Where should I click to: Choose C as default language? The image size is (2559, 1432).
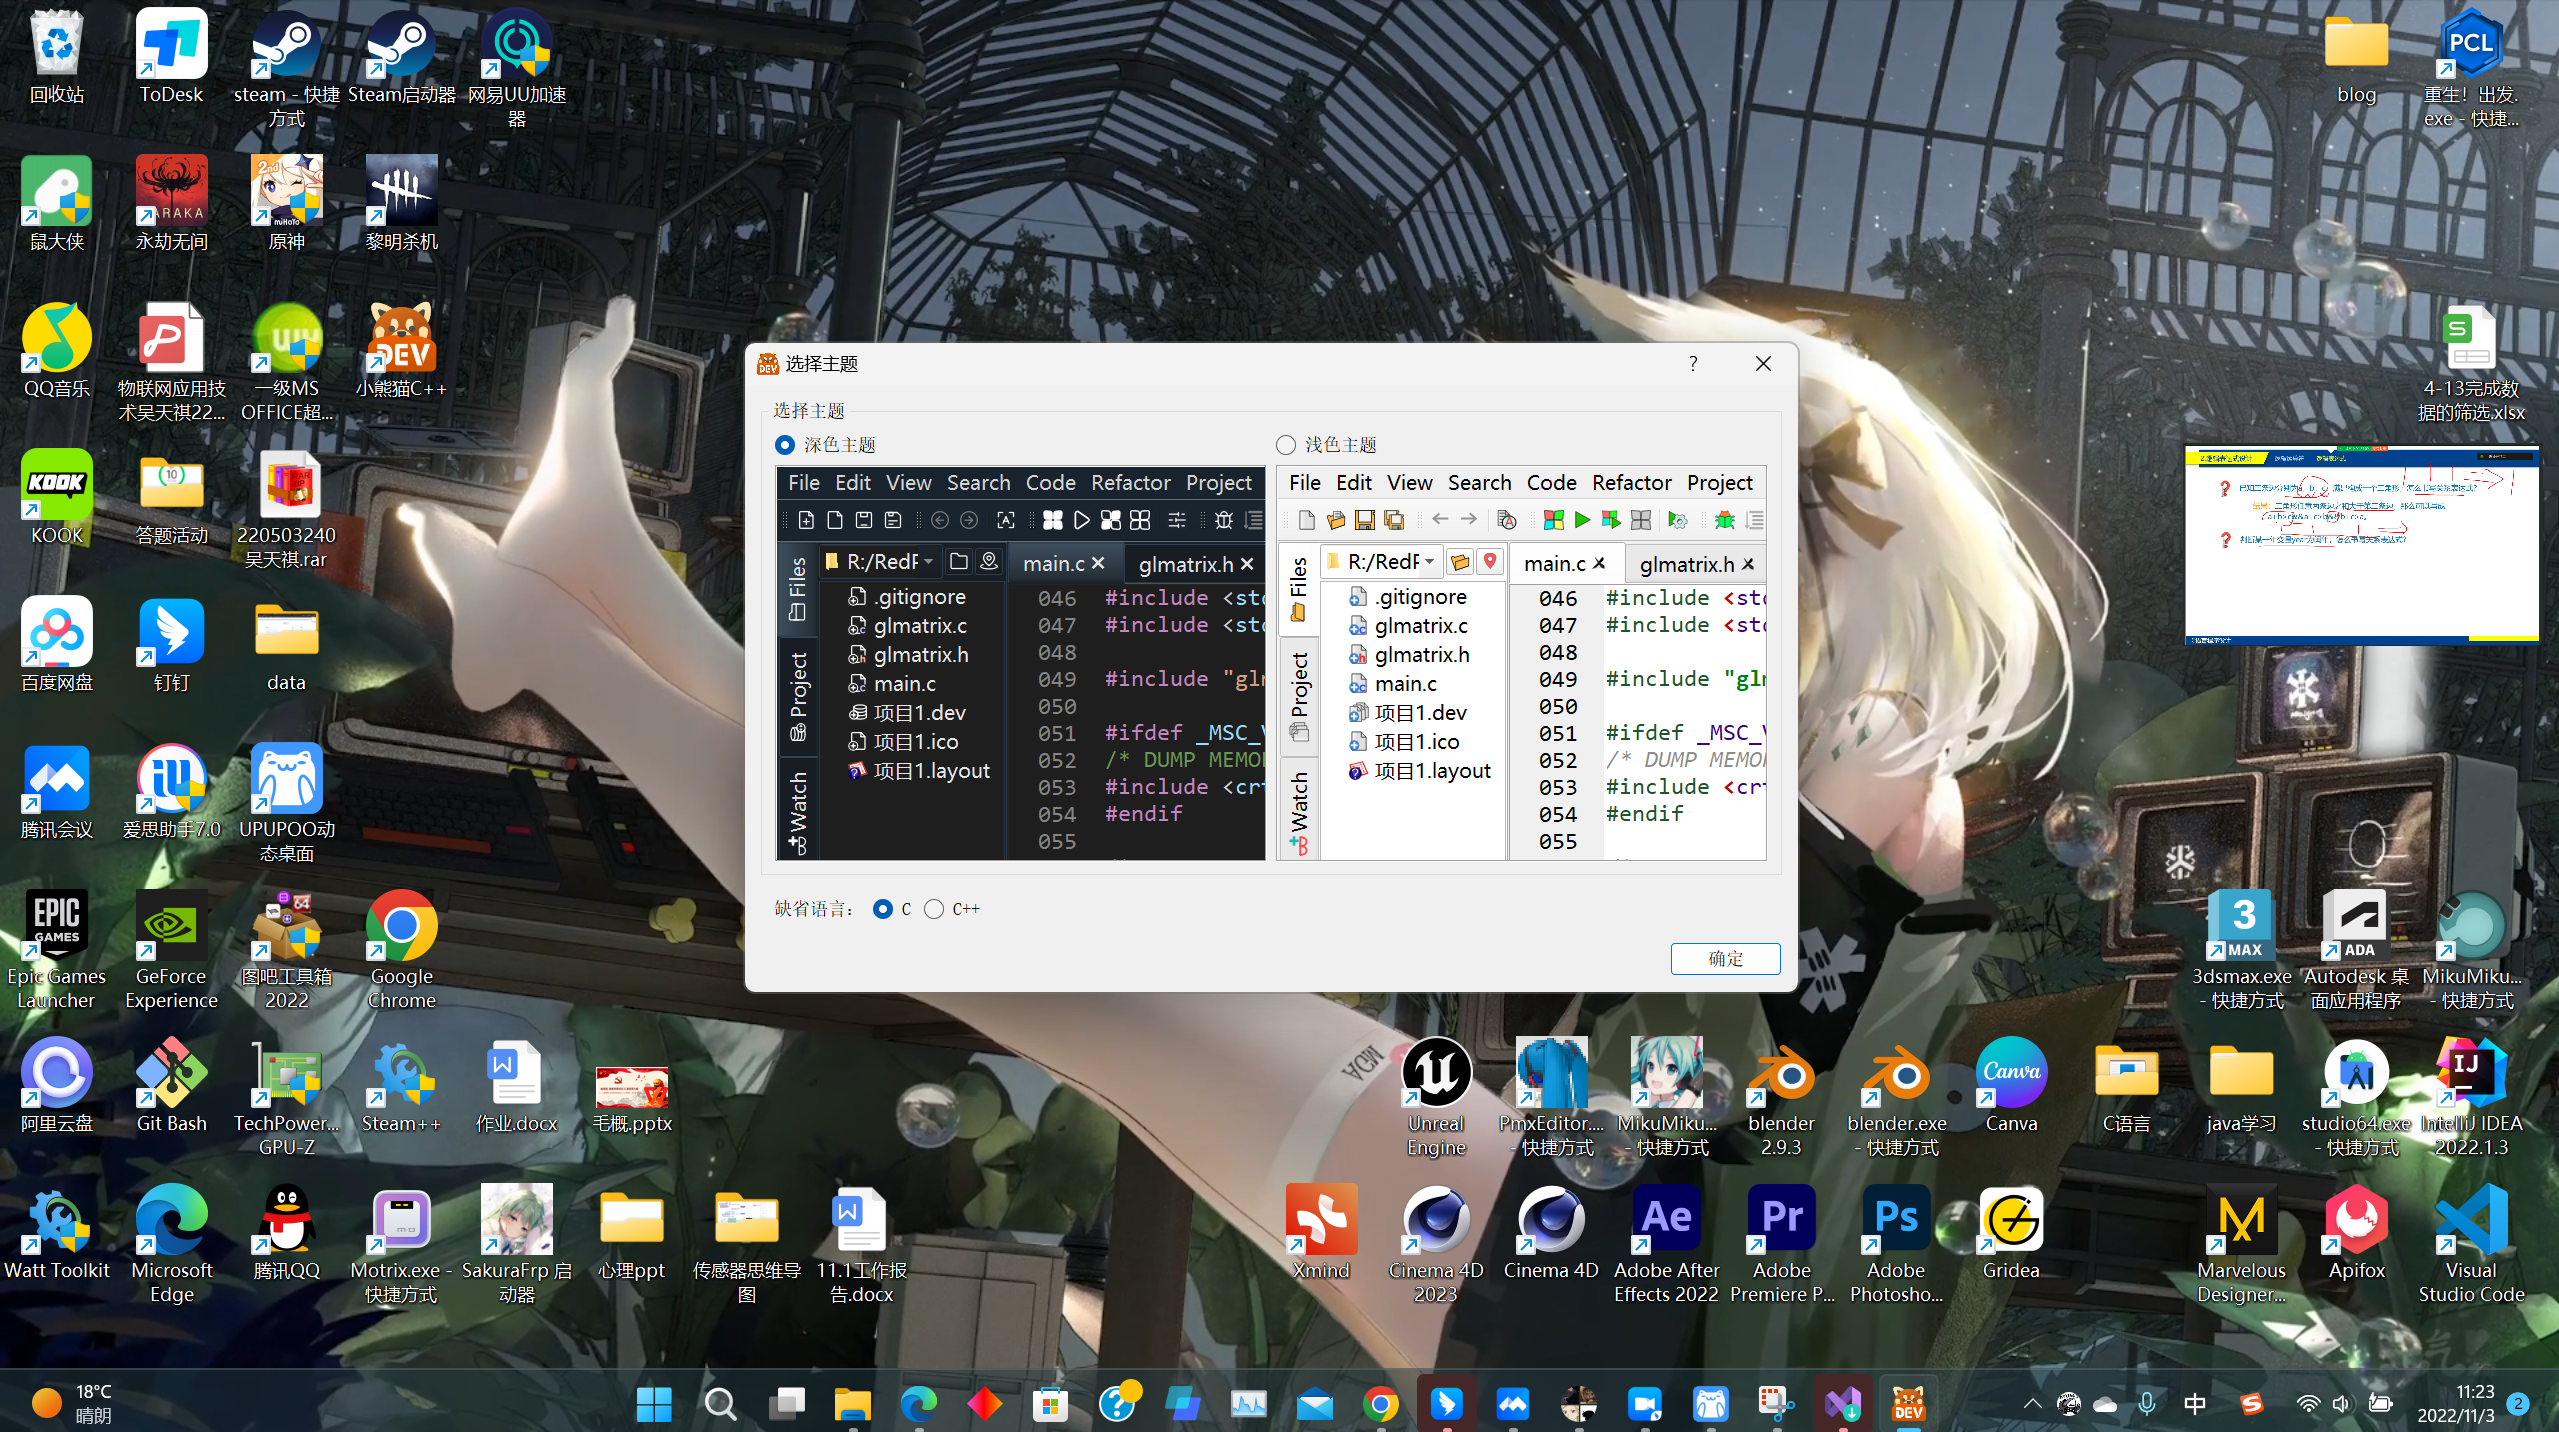coord(883,909)
